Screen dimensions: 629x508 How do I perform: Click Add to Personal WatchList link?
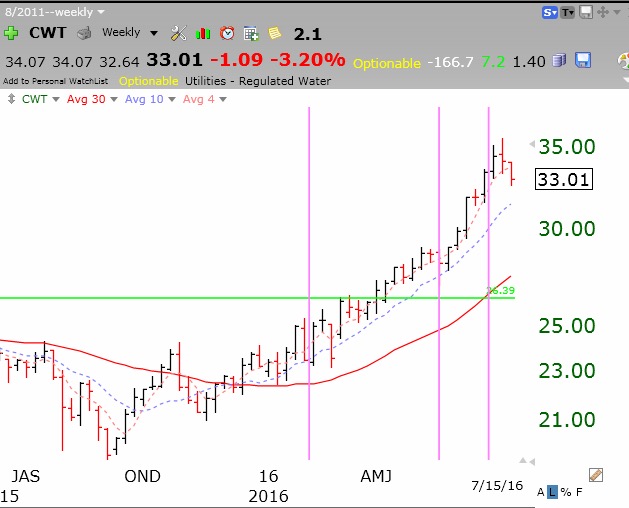pyautogui.click(x=56, y=80)
